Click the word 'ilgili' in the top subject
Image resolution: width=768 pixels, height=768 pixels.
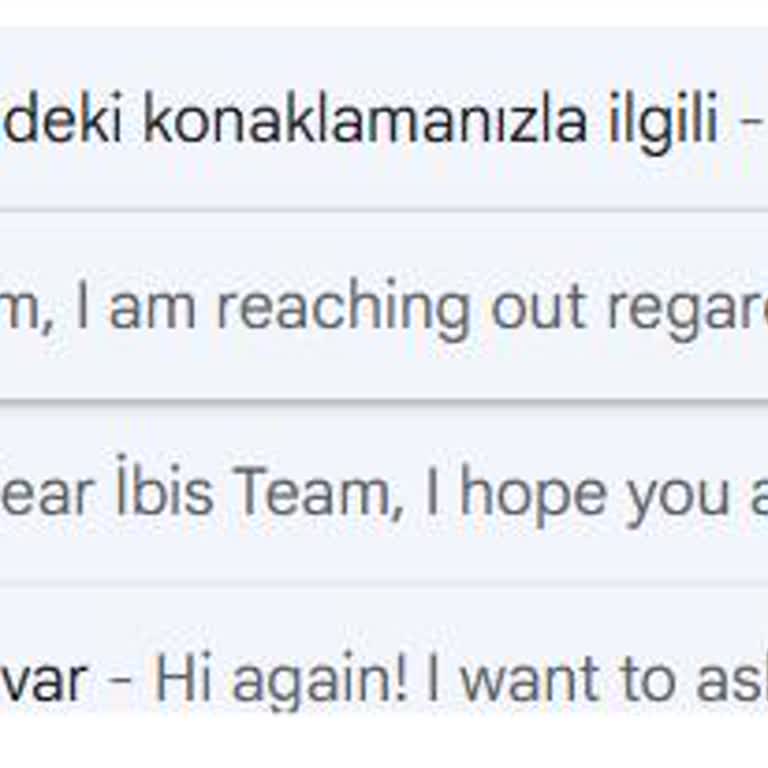click(664, 122)
